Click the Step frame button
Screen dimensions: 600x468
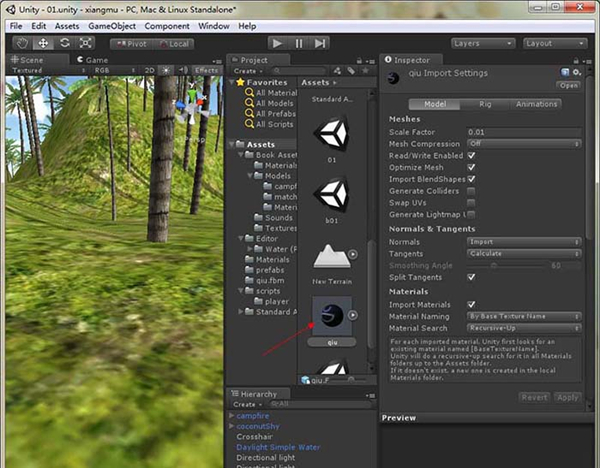320,43
